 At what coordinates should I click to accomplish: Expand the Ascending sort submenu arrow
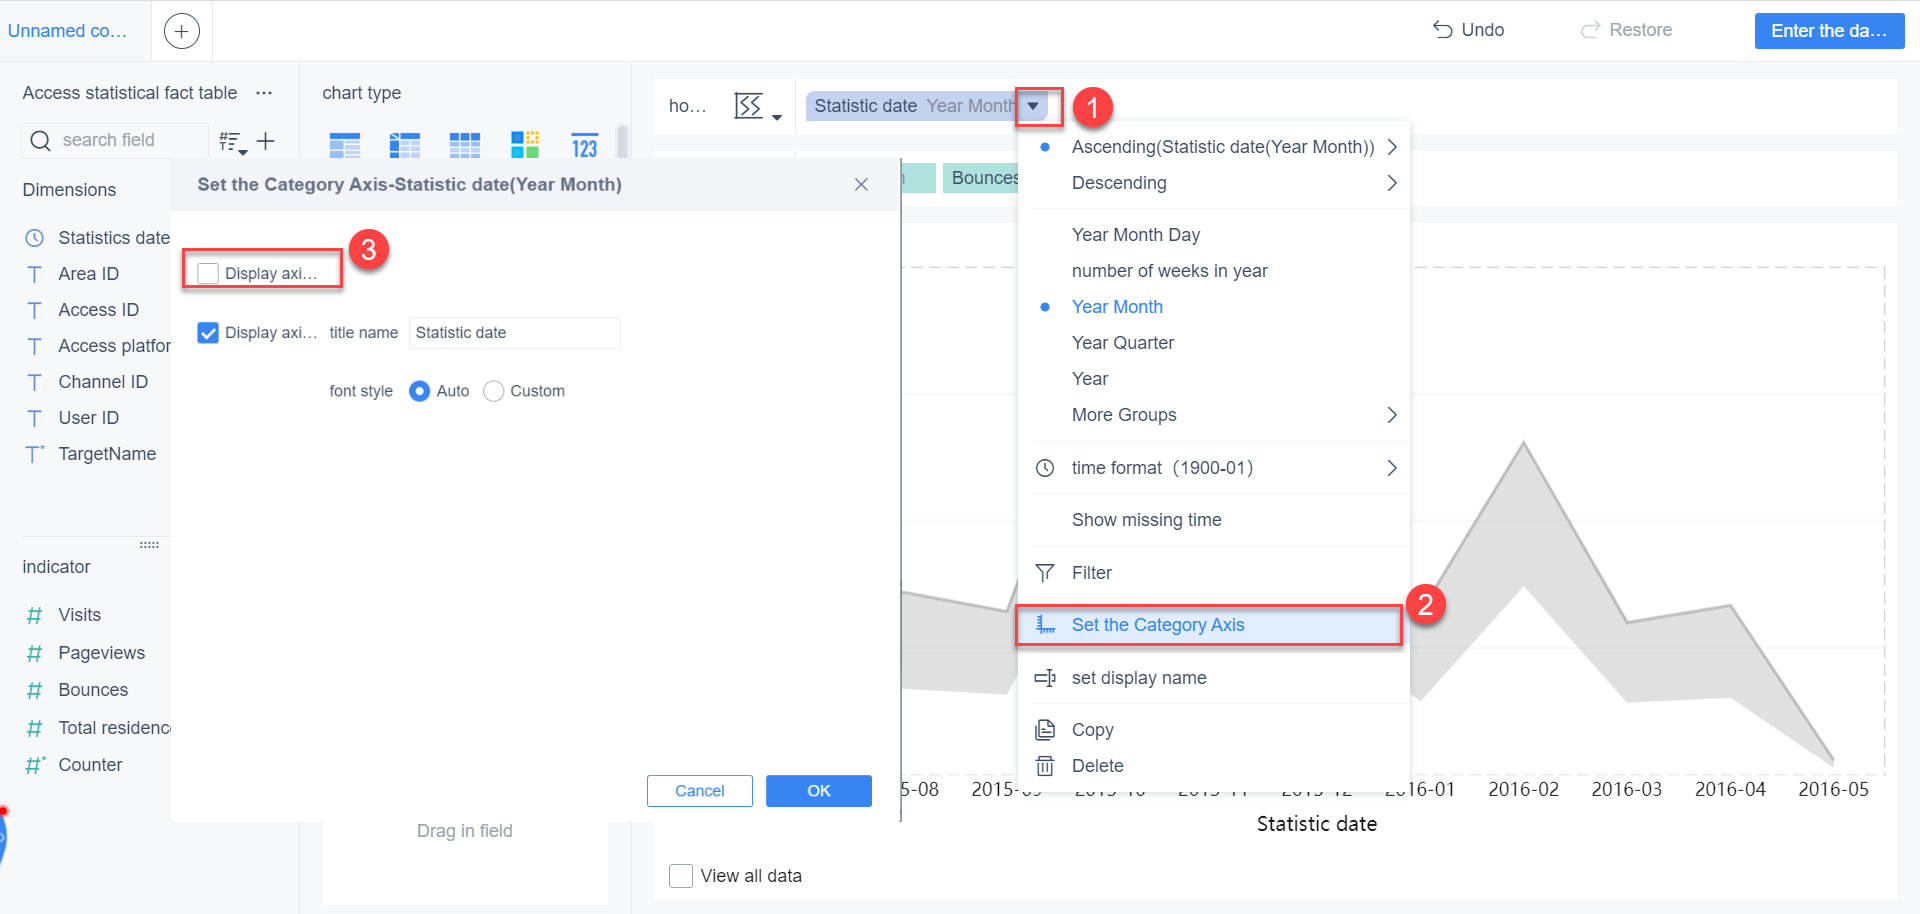click(1391, 147)
